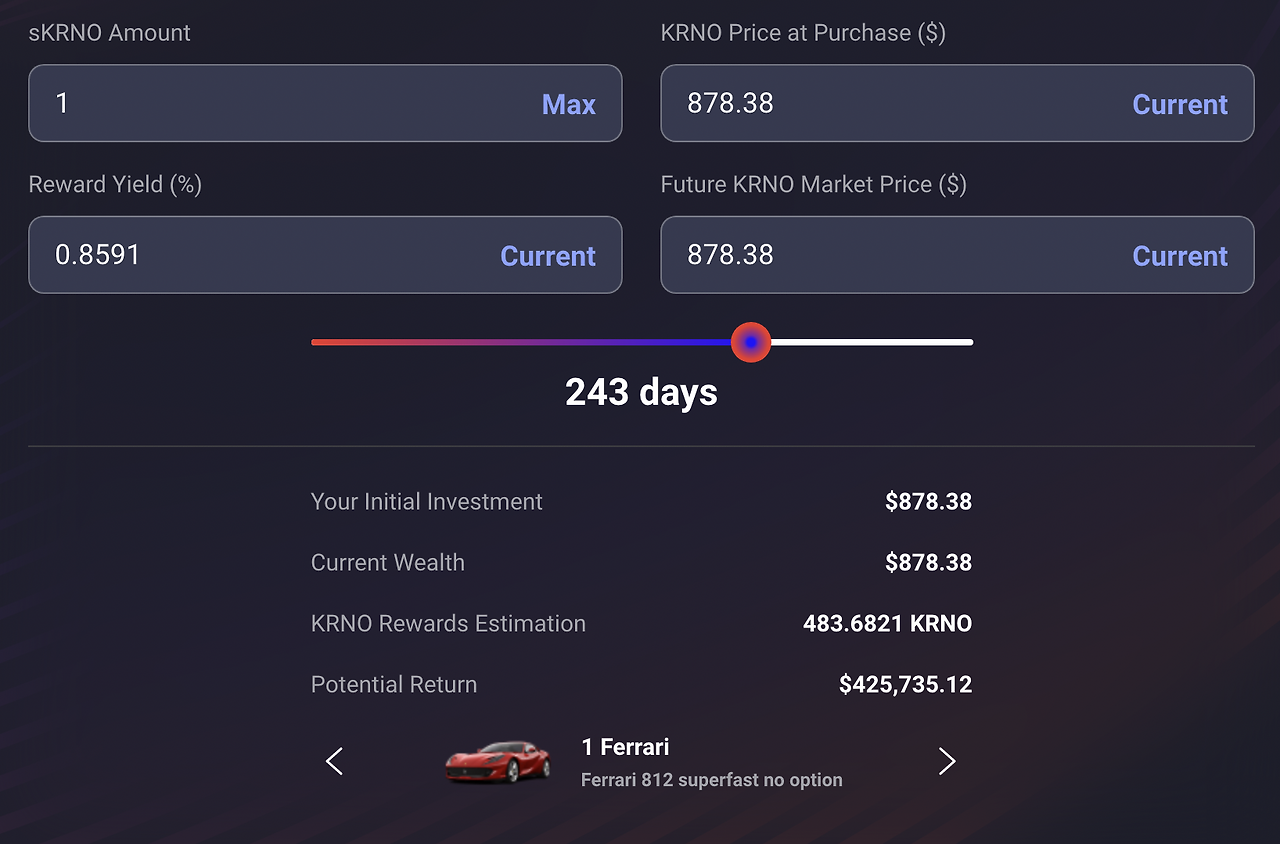1280x844 pixels.
Task: Click the right arrow next to Ferrari
Action: click(x=947, y=762)
